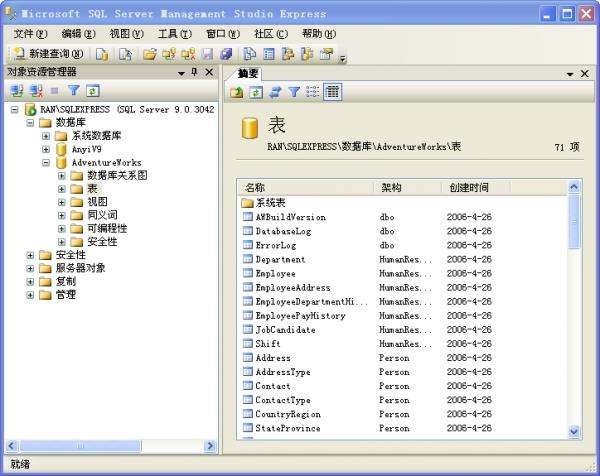600x476 pixels.
Task: Click the synchronize arrows icon in summary toolbar
Action: point(275,92)
